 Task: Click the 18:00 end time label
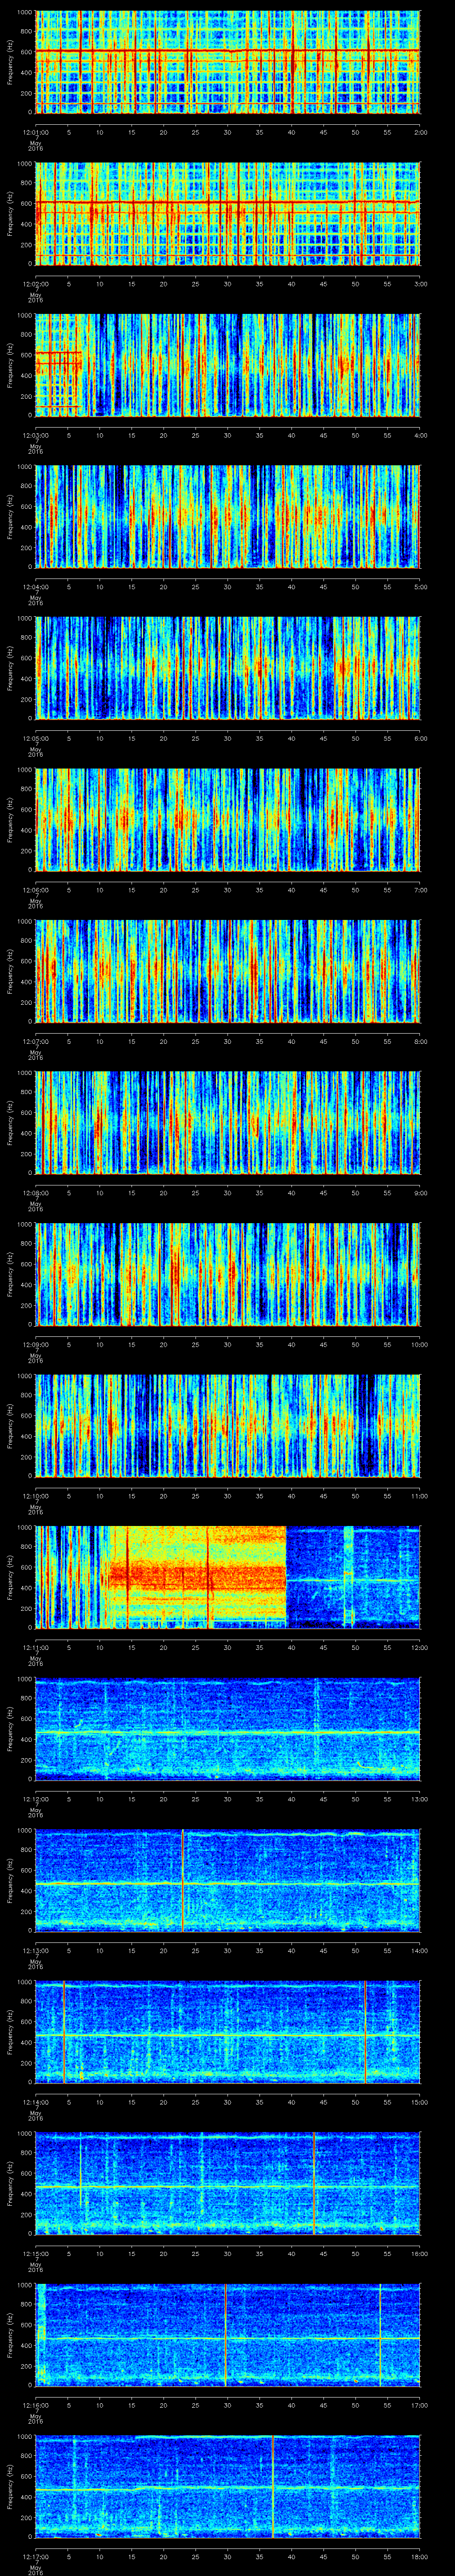[x=420, y=2557]
